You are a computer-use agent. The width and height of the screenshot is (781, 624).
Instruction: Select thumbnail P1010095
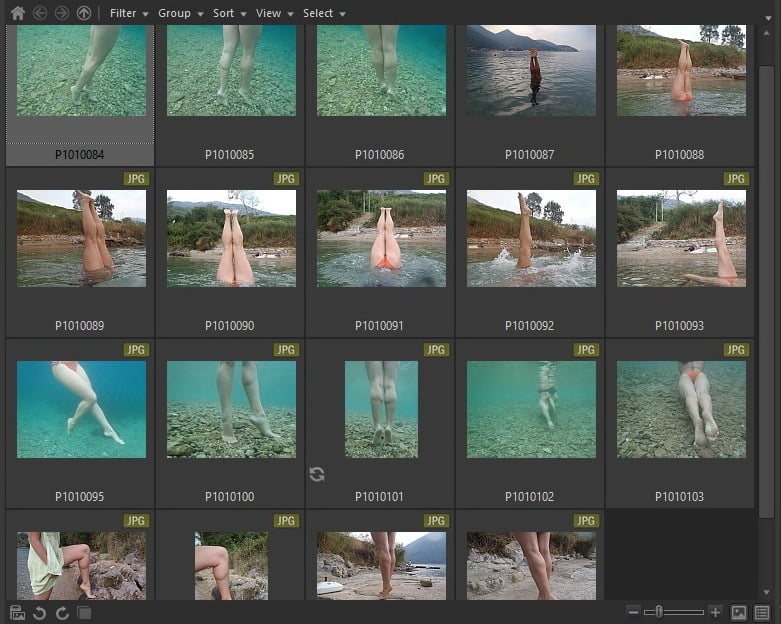click(81, 409)
